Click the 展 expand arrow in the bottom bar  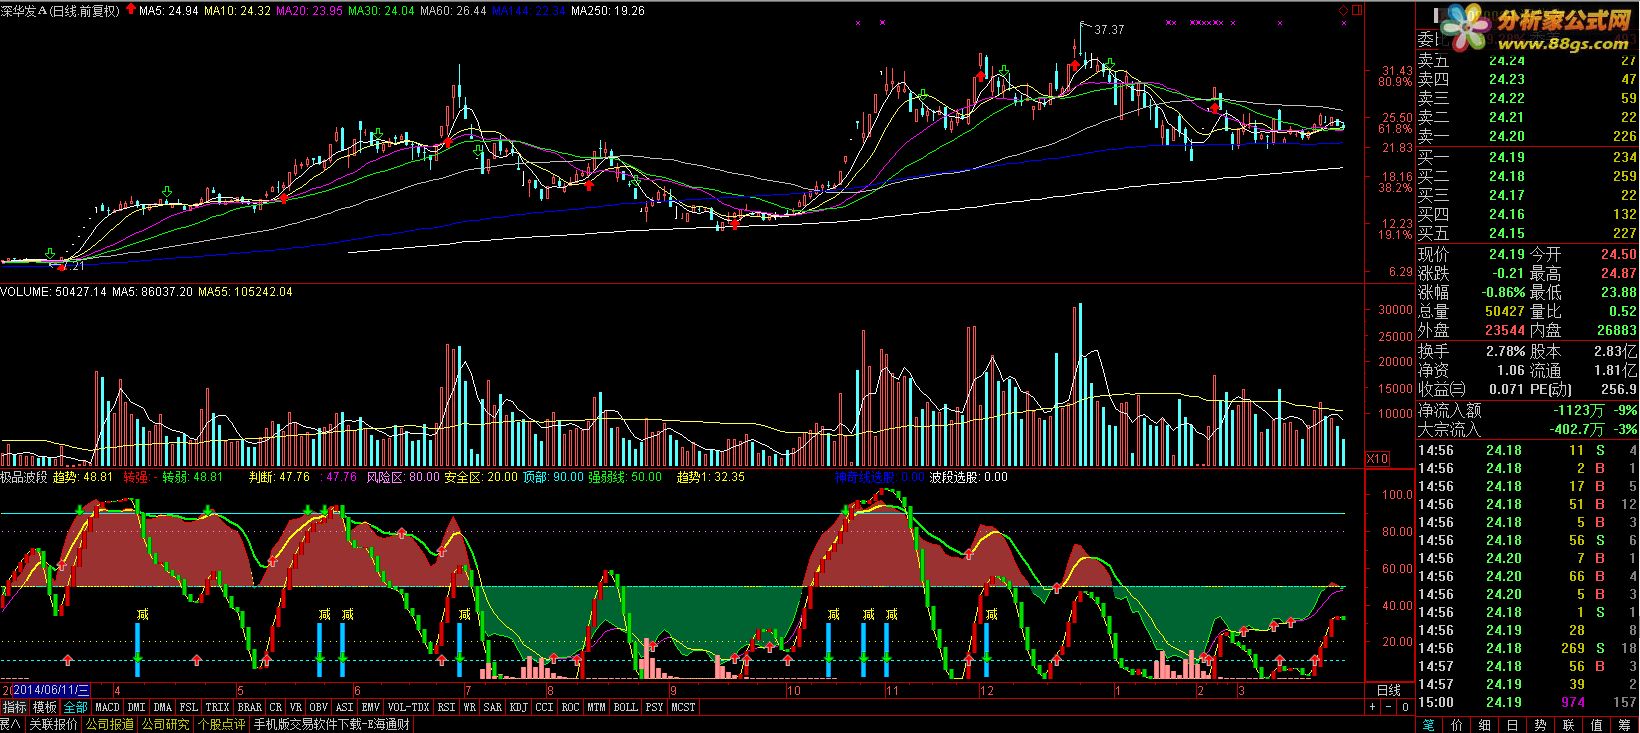pyautogui.click(x=10, y=724)
